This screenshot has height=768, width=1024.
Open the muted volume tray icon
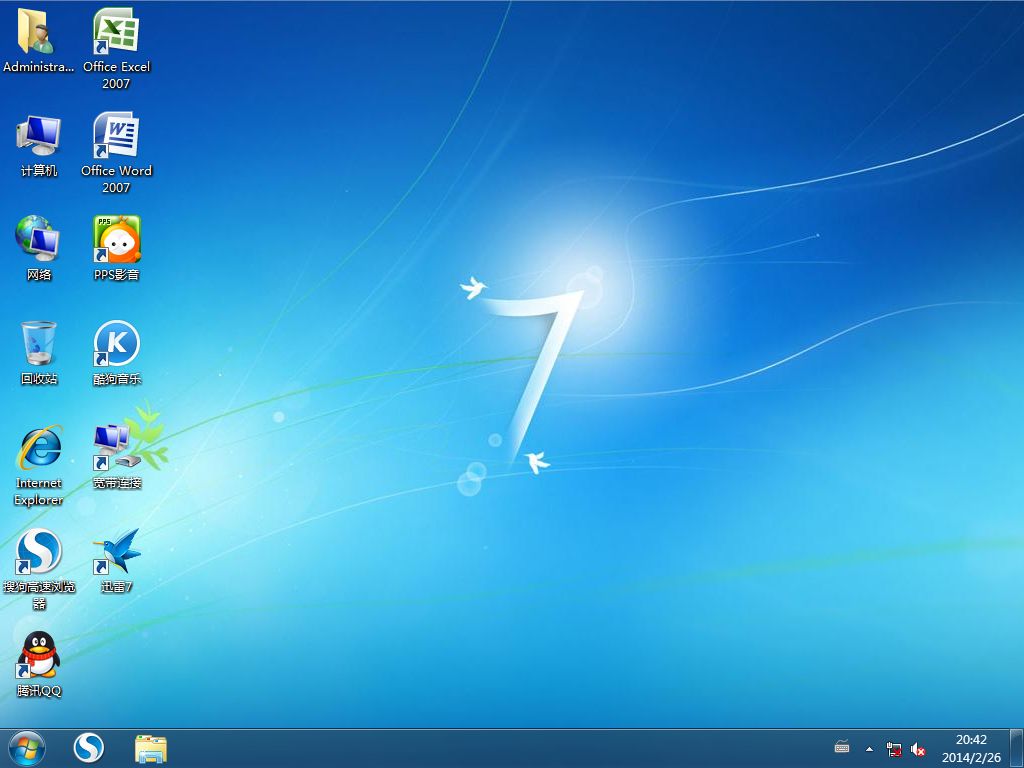pyautogui.click(x=918, y=749)
